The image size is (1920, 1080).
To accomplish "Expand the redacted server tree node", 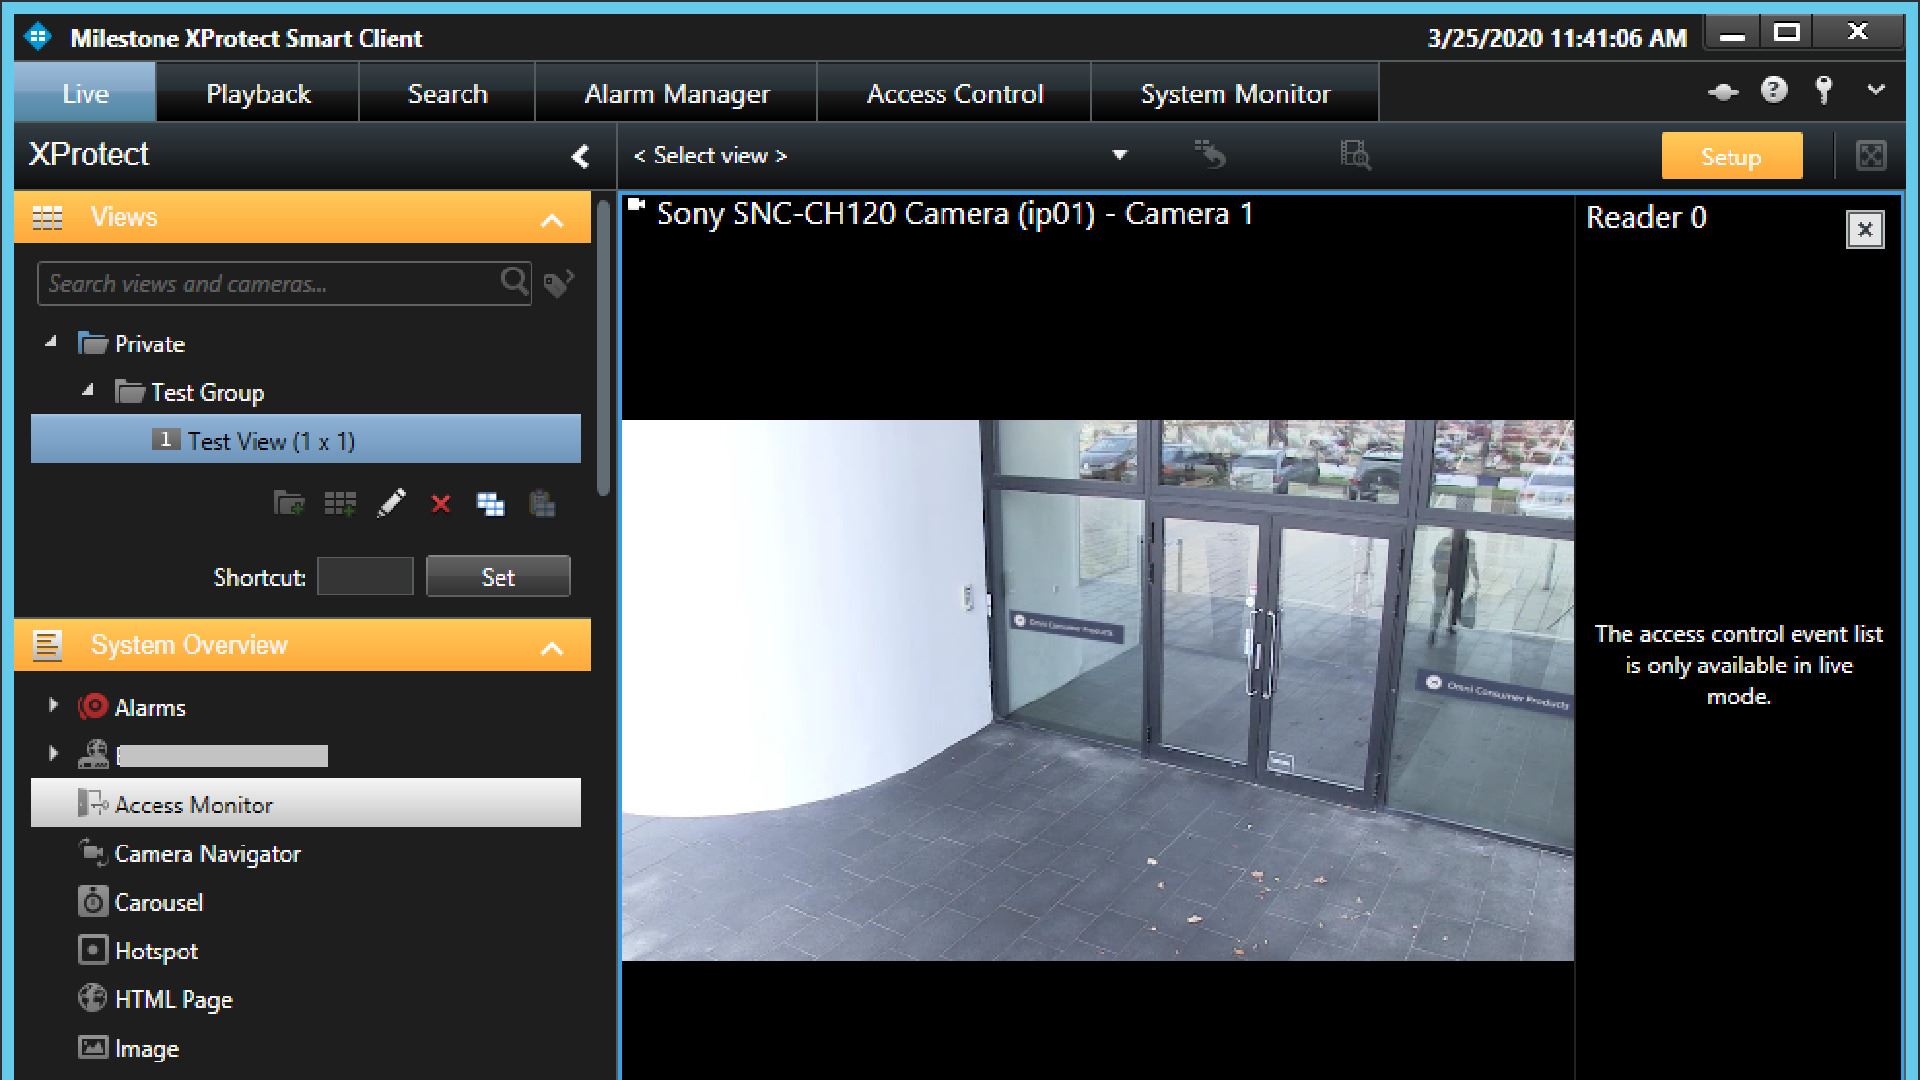I will click(x=53, y=753).
